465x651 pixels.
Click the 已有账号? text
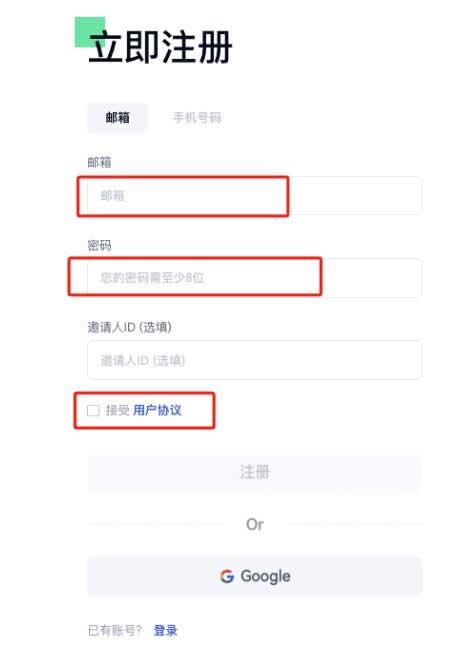pos(115,630)
